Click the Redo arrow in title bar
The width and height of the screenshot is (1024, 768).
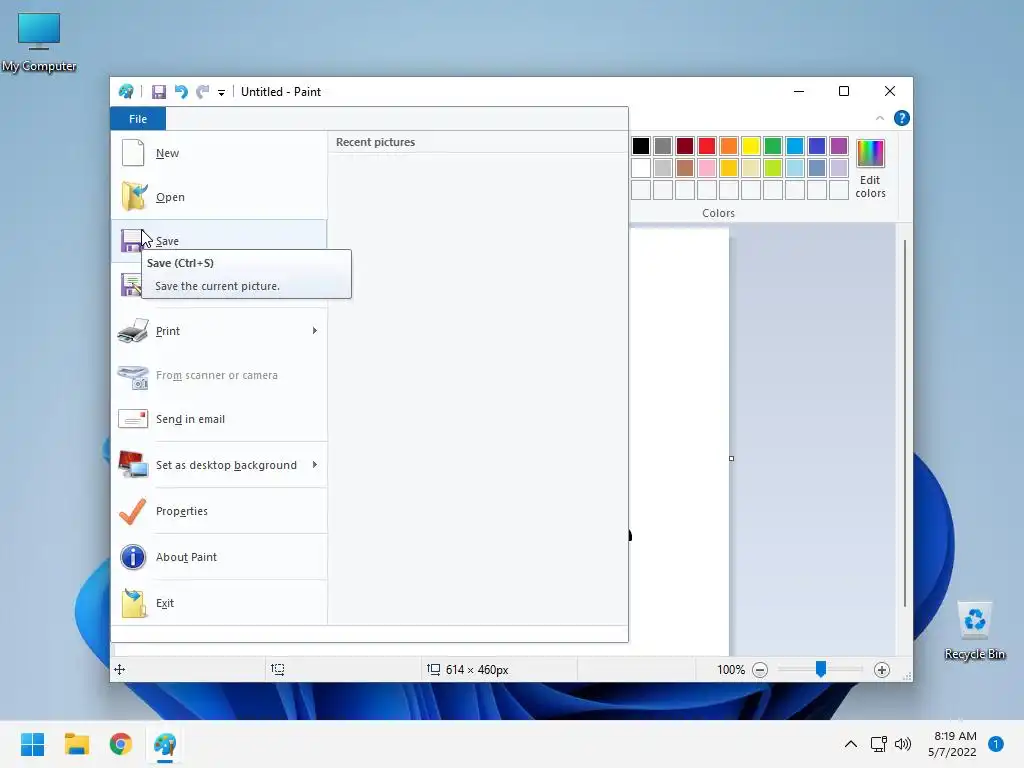203,92
